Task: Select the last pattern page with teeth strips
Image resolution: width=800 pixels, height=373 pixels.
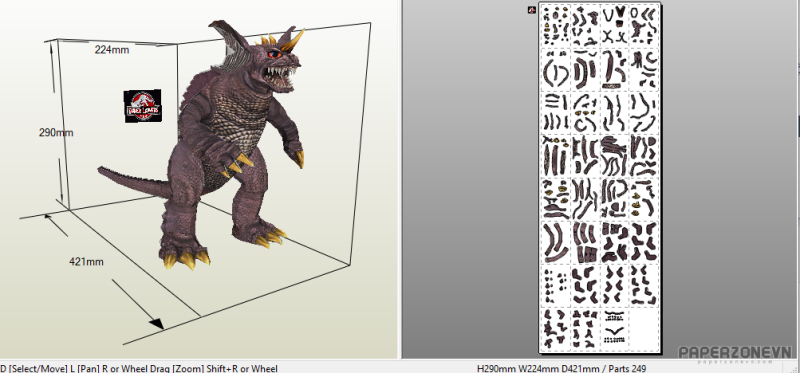Action: (x=615, y=328)
